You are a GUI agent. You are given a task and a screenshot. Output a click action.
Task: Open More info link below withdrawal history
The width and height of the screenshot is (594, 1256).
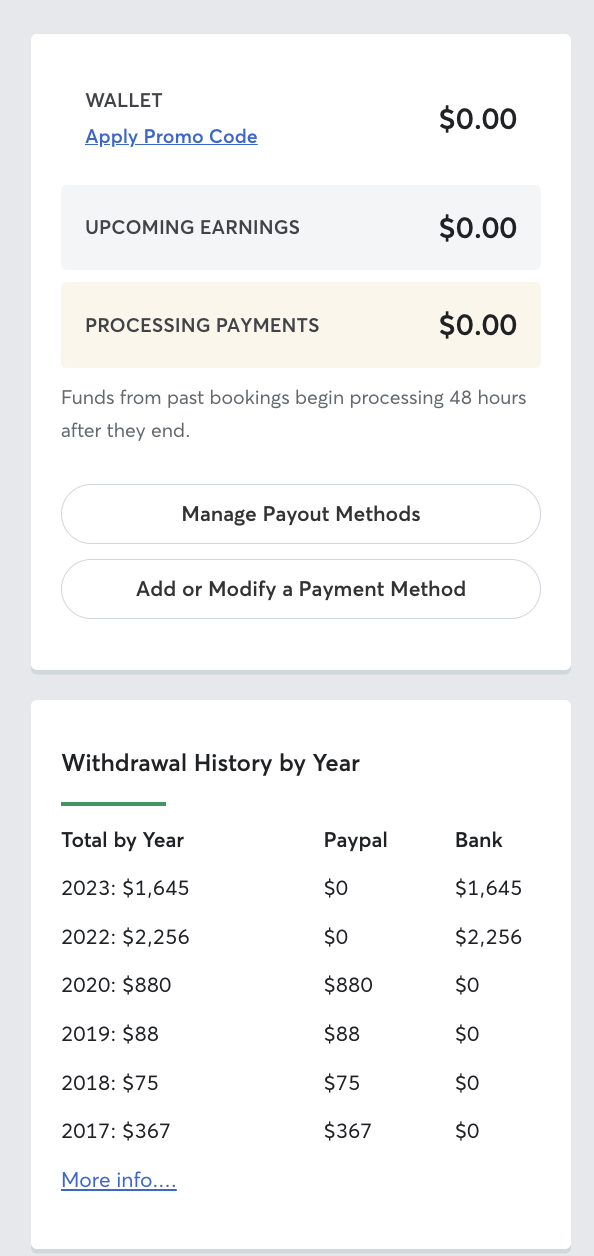pos(119,1180)
